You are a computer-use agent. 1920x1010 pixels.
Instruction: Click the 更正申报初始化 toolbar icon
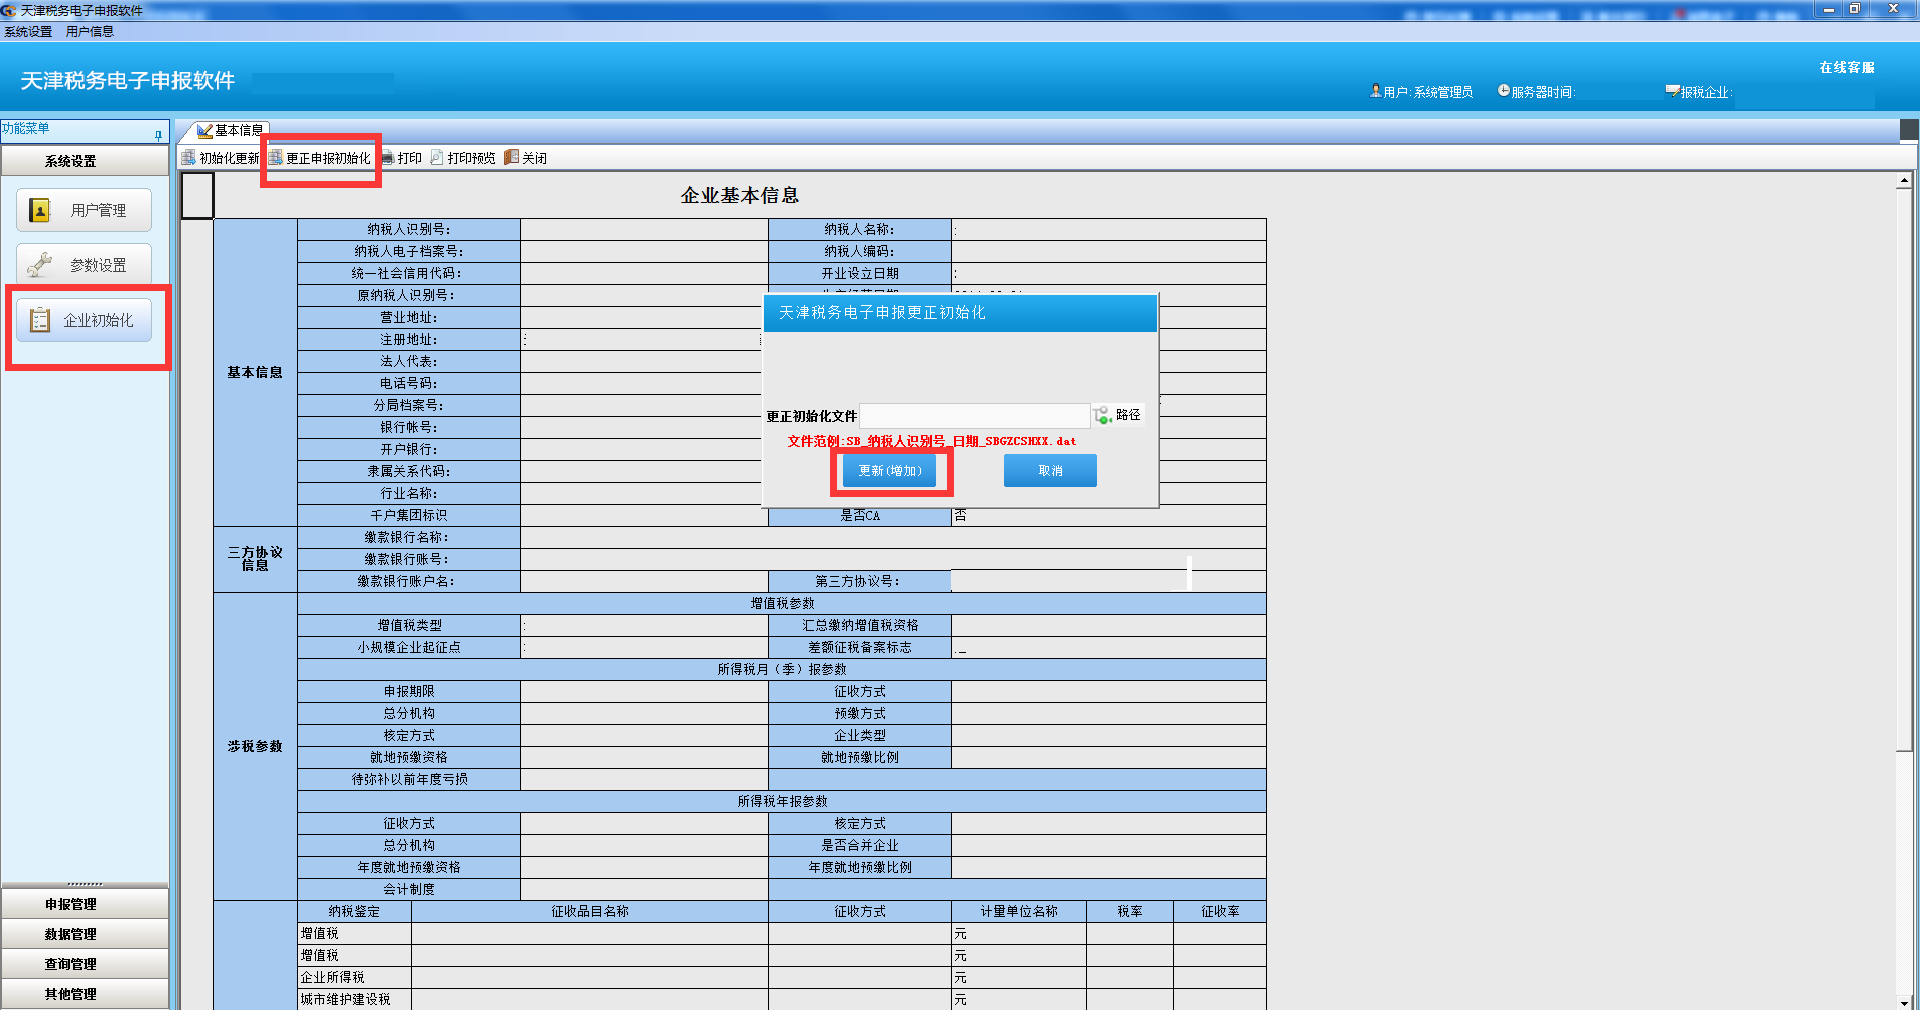[x=276, y=158]
